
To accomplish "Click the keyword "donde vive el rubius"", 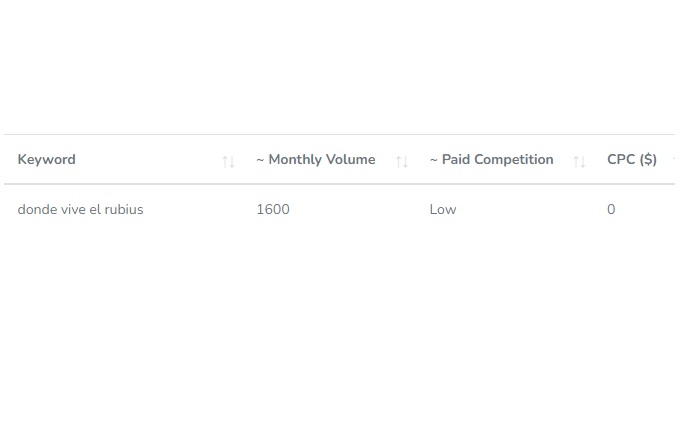I will pos(80,210).
